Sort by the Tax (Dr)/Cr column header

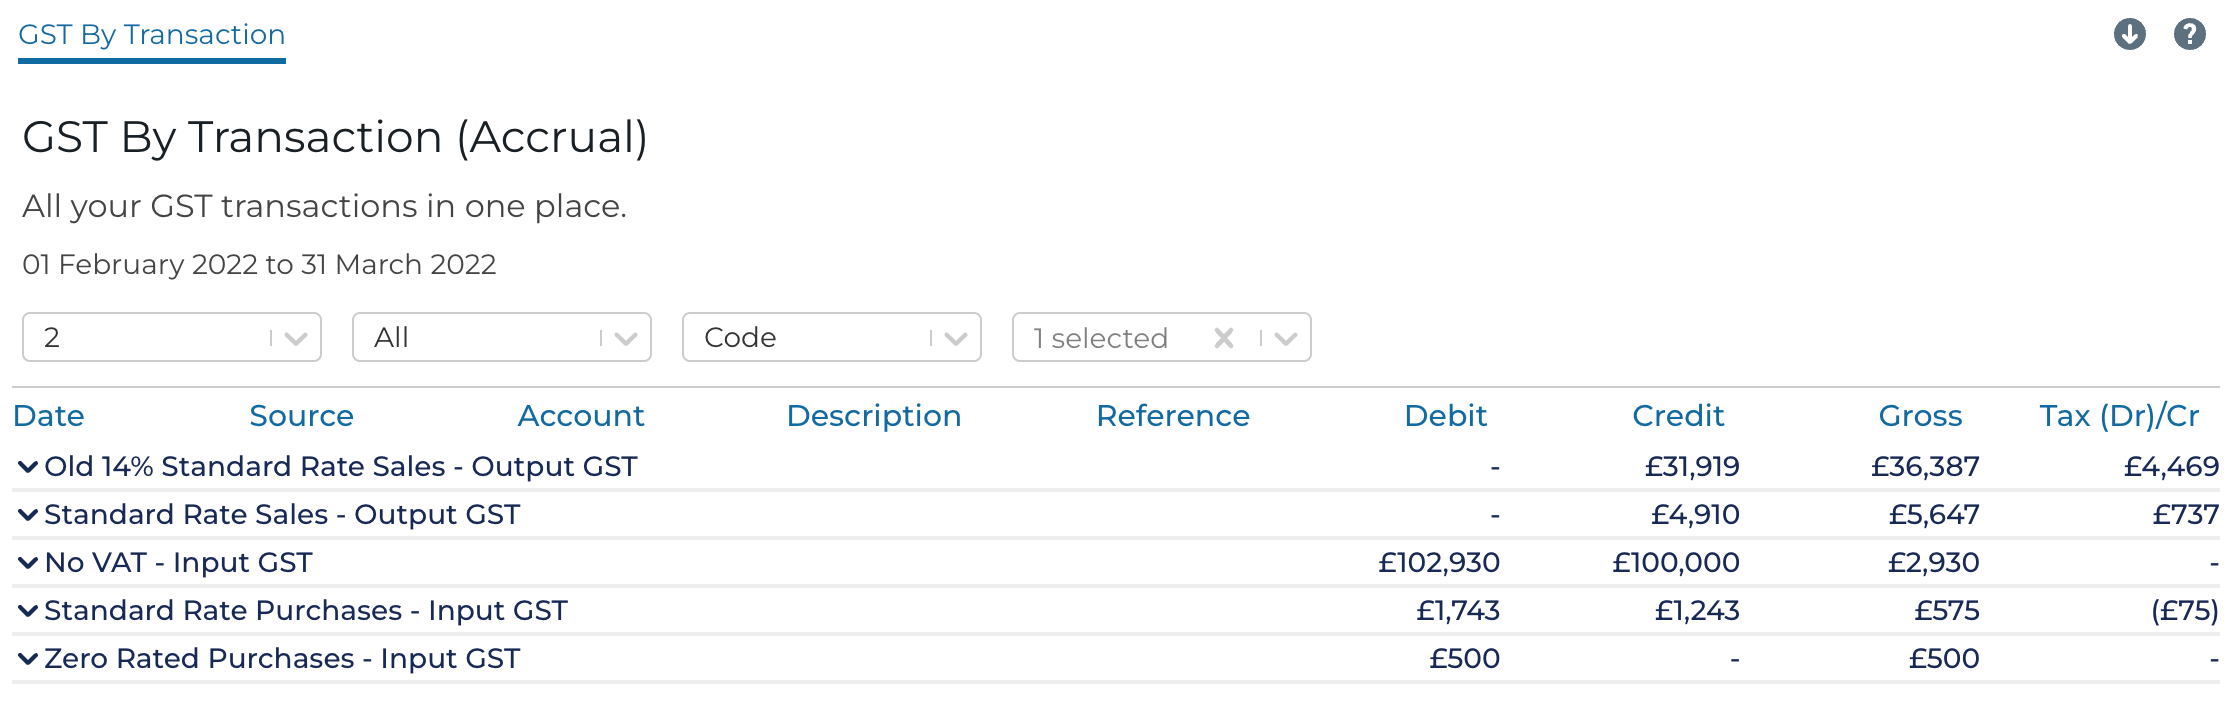click(2119, 416)
